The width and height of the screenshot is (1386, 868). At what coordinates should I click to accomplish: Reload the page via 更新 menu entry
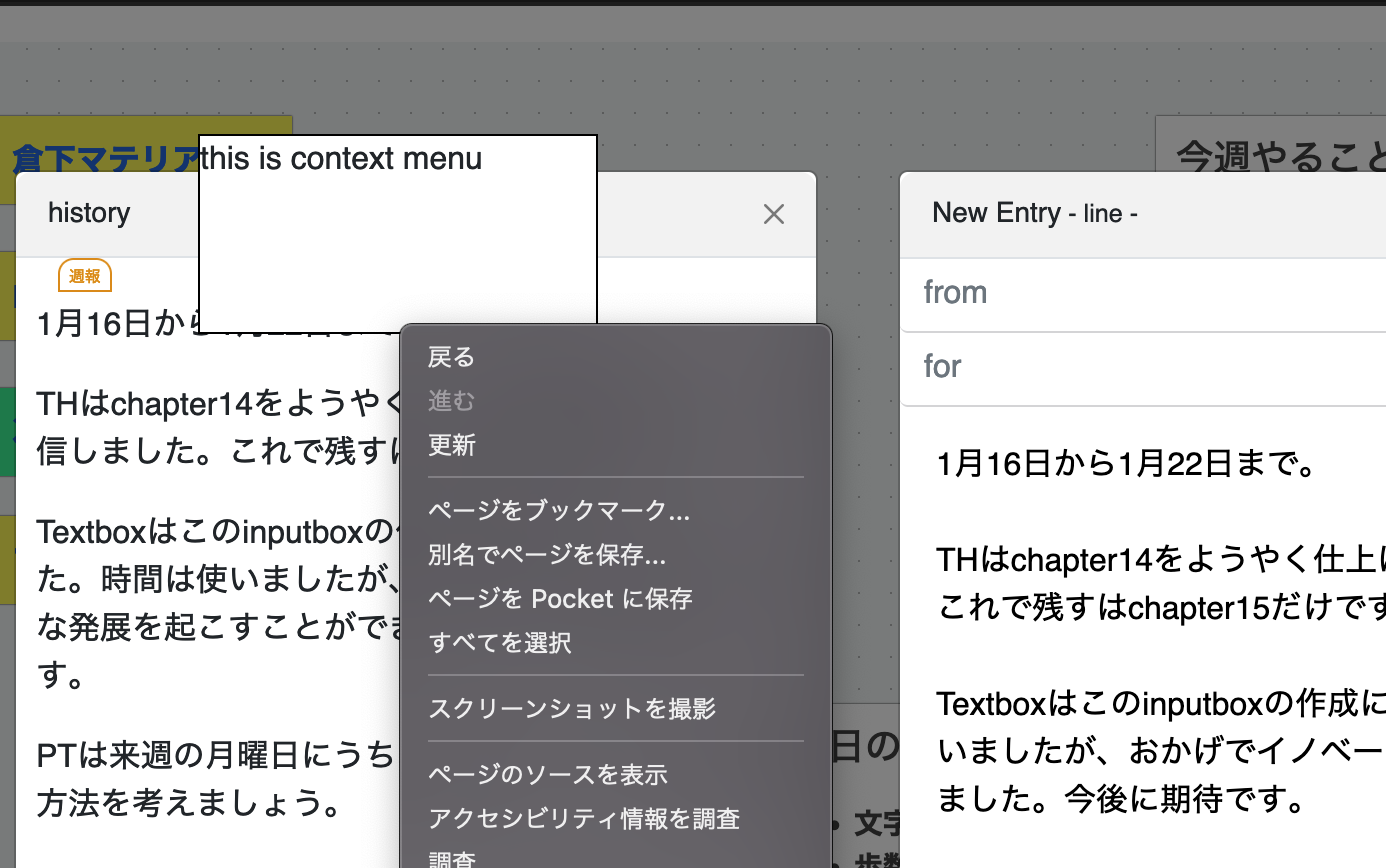click(x=616, y=445)
